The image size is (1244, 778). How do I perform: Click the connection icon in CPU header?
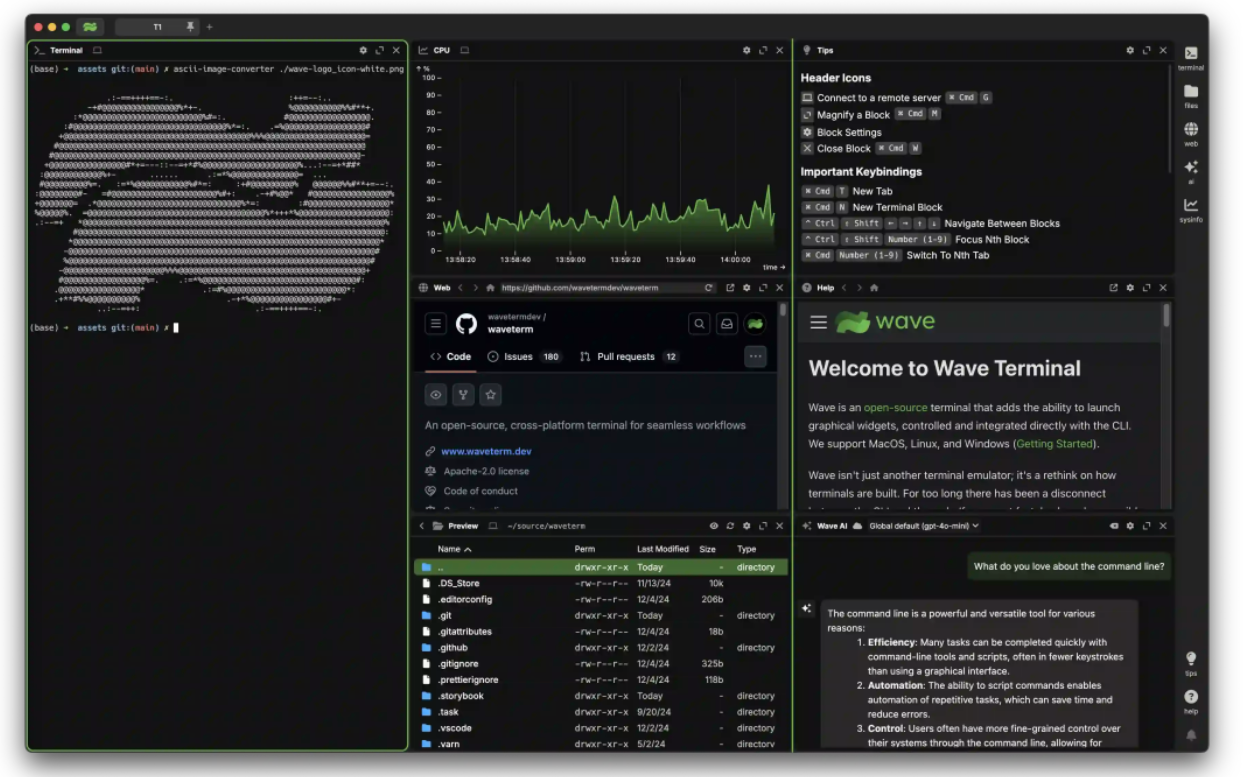click(x=465, y=50)
